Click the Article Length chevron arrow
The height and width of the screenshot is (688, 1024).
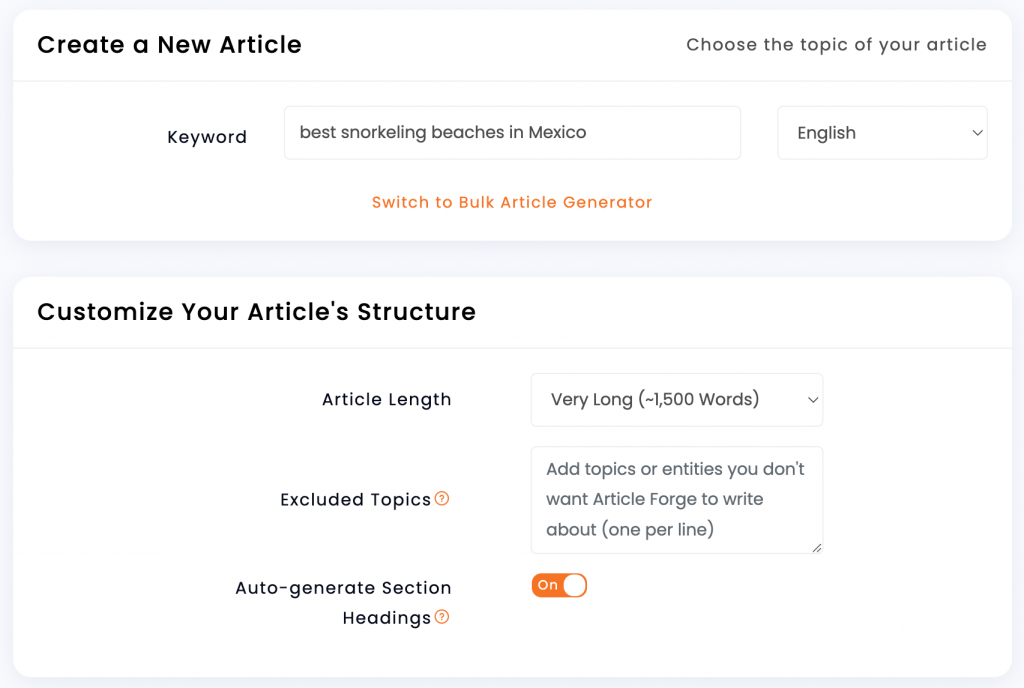812,399
